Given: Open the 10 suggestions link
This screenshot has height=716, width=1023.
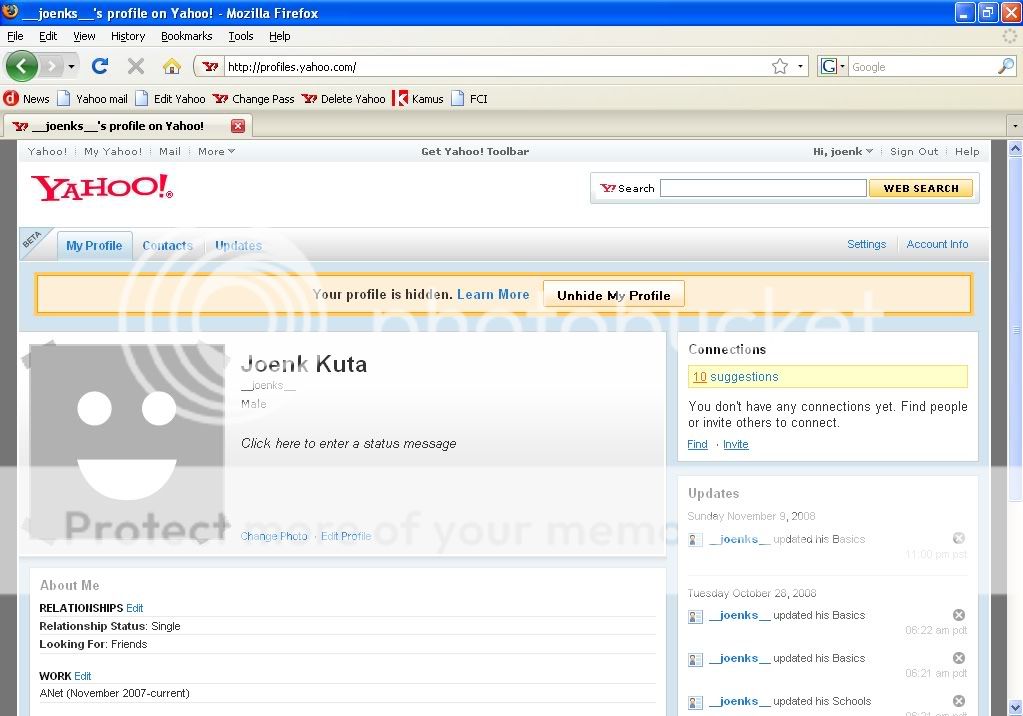Looking at the screenshot, I should 735,377.
